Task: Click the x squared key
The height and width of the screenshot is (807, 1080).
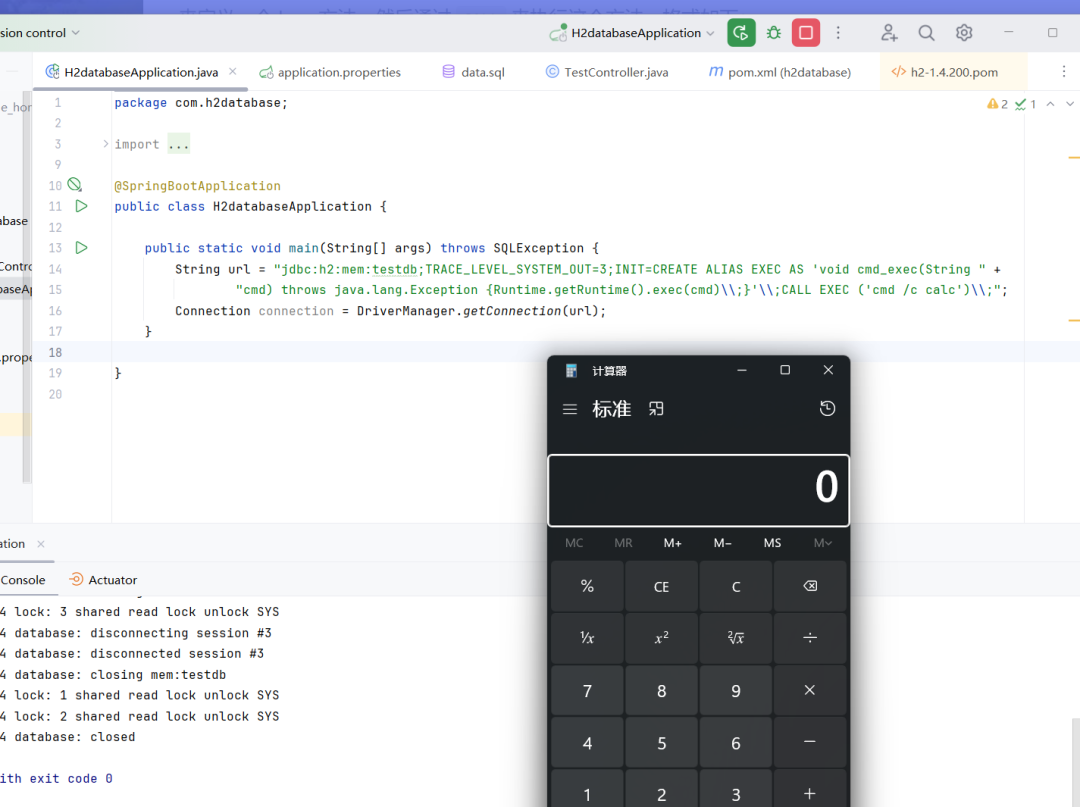Action: (x=661, y=638)
